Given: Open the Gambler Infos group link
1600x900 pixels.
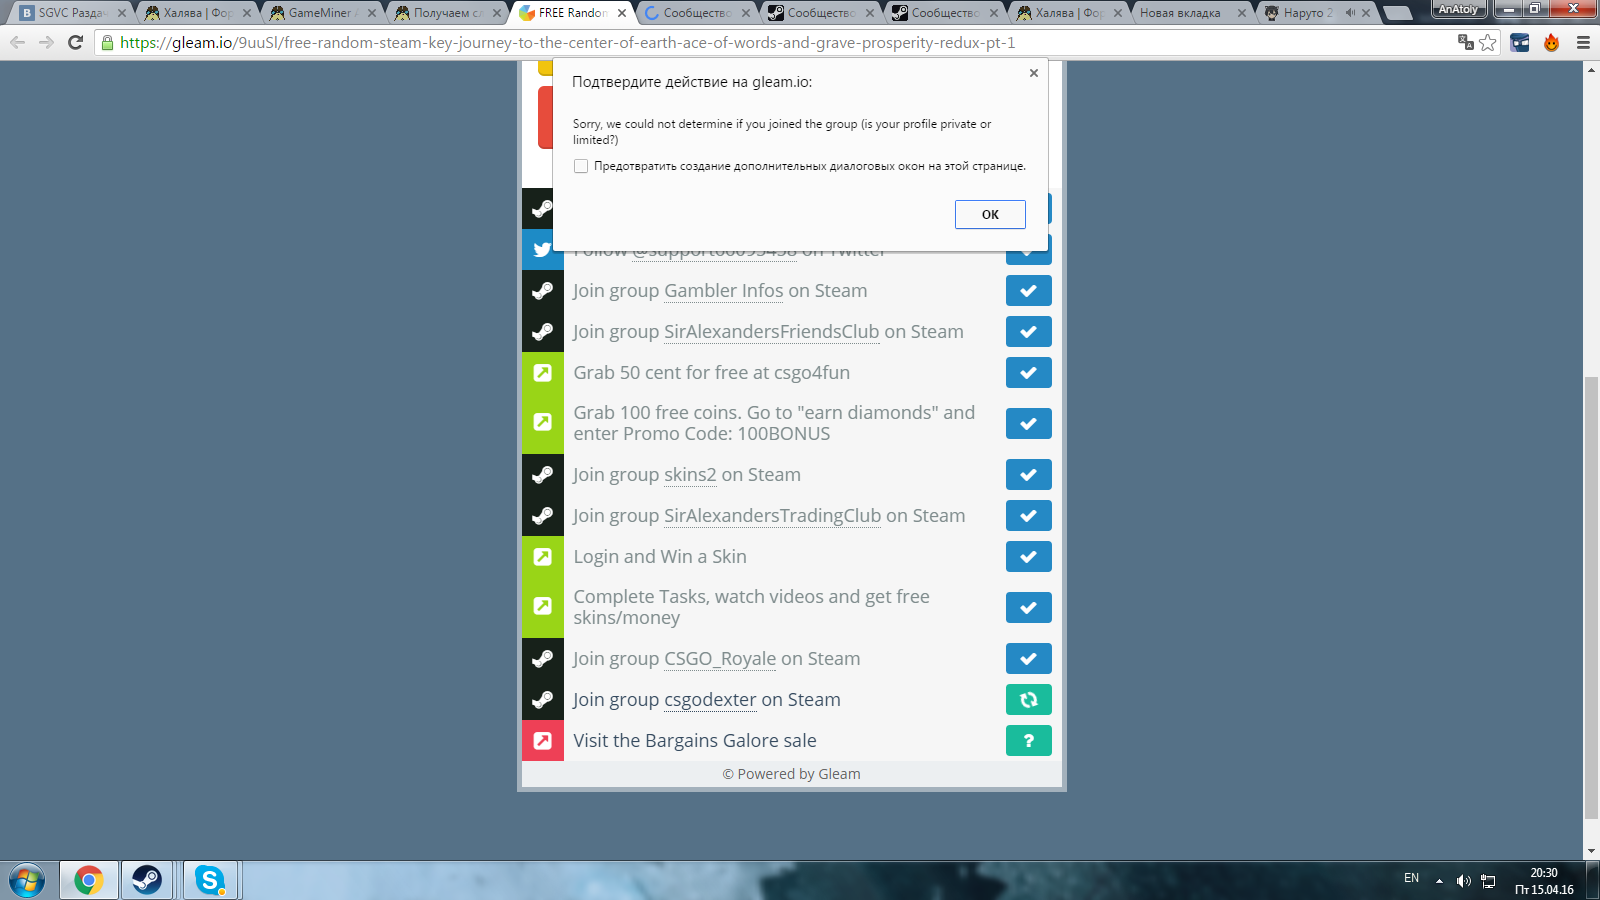Looking at the screenshot, I should point(724,291).
